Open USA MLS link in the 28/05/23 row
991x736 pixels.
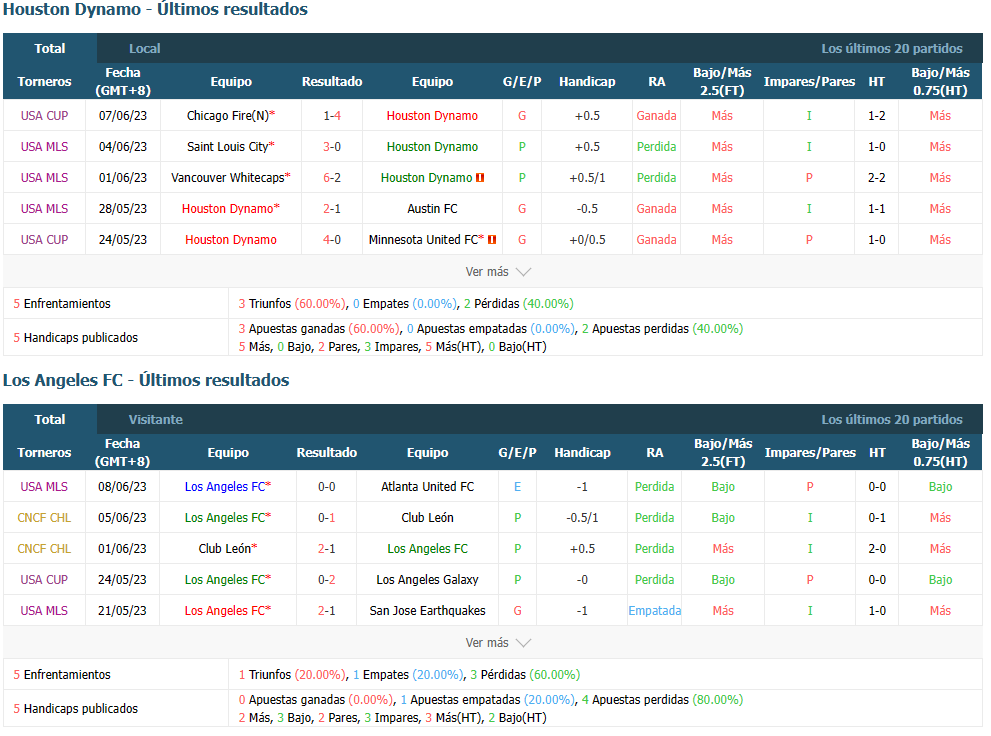click(44, 208)
